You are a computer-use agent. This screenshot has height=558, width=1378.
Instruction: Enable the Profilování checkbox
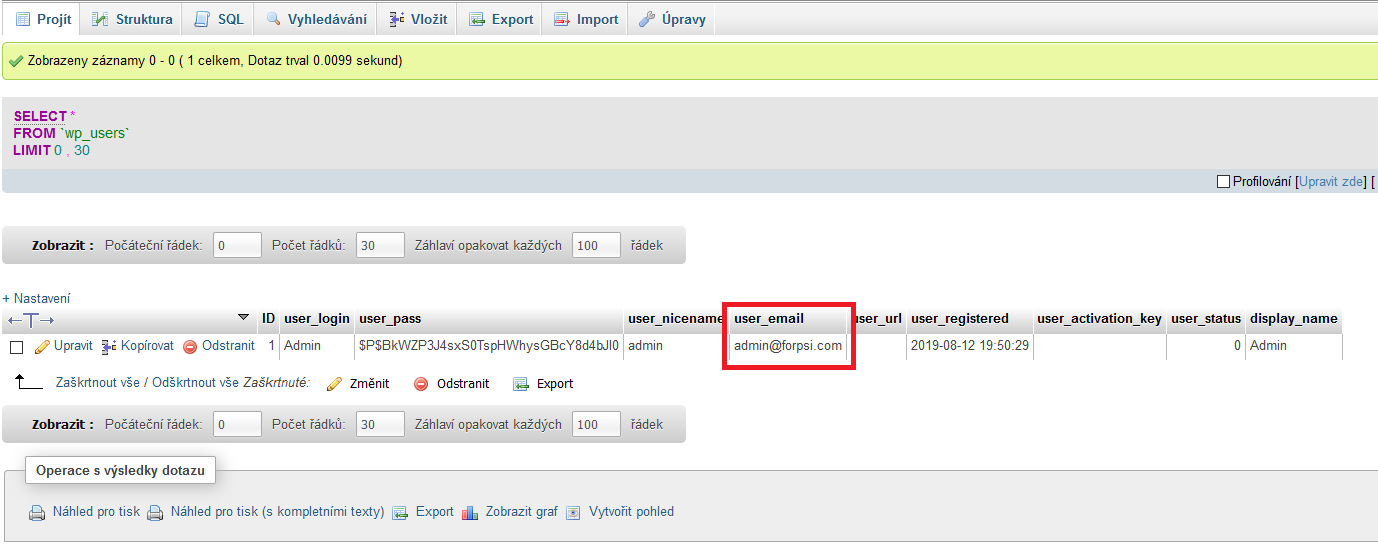[x=1223, y=182]
